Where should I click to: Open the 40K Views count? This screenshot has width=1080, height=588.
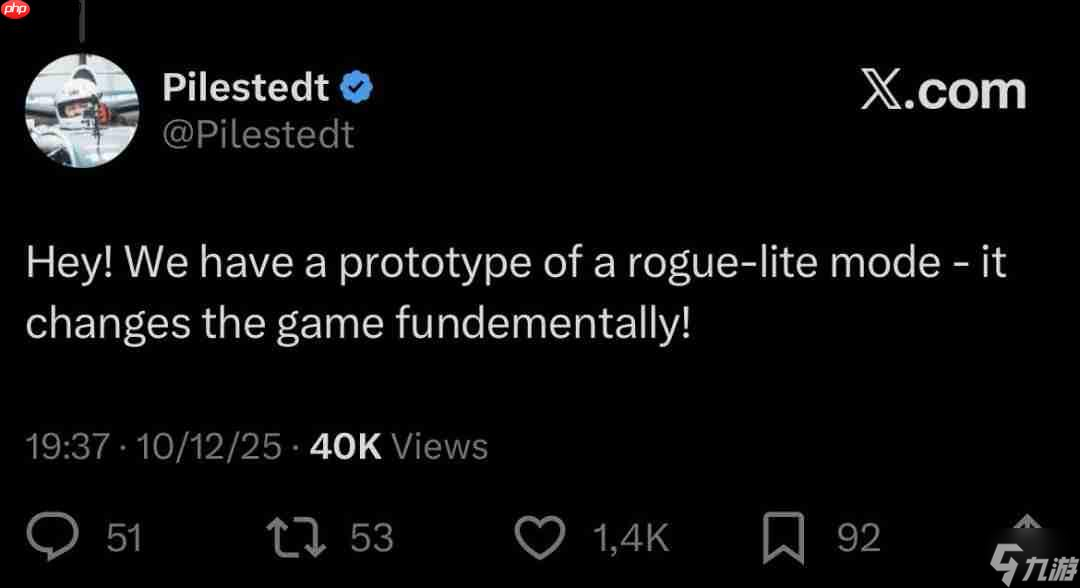tap(399, 446)
